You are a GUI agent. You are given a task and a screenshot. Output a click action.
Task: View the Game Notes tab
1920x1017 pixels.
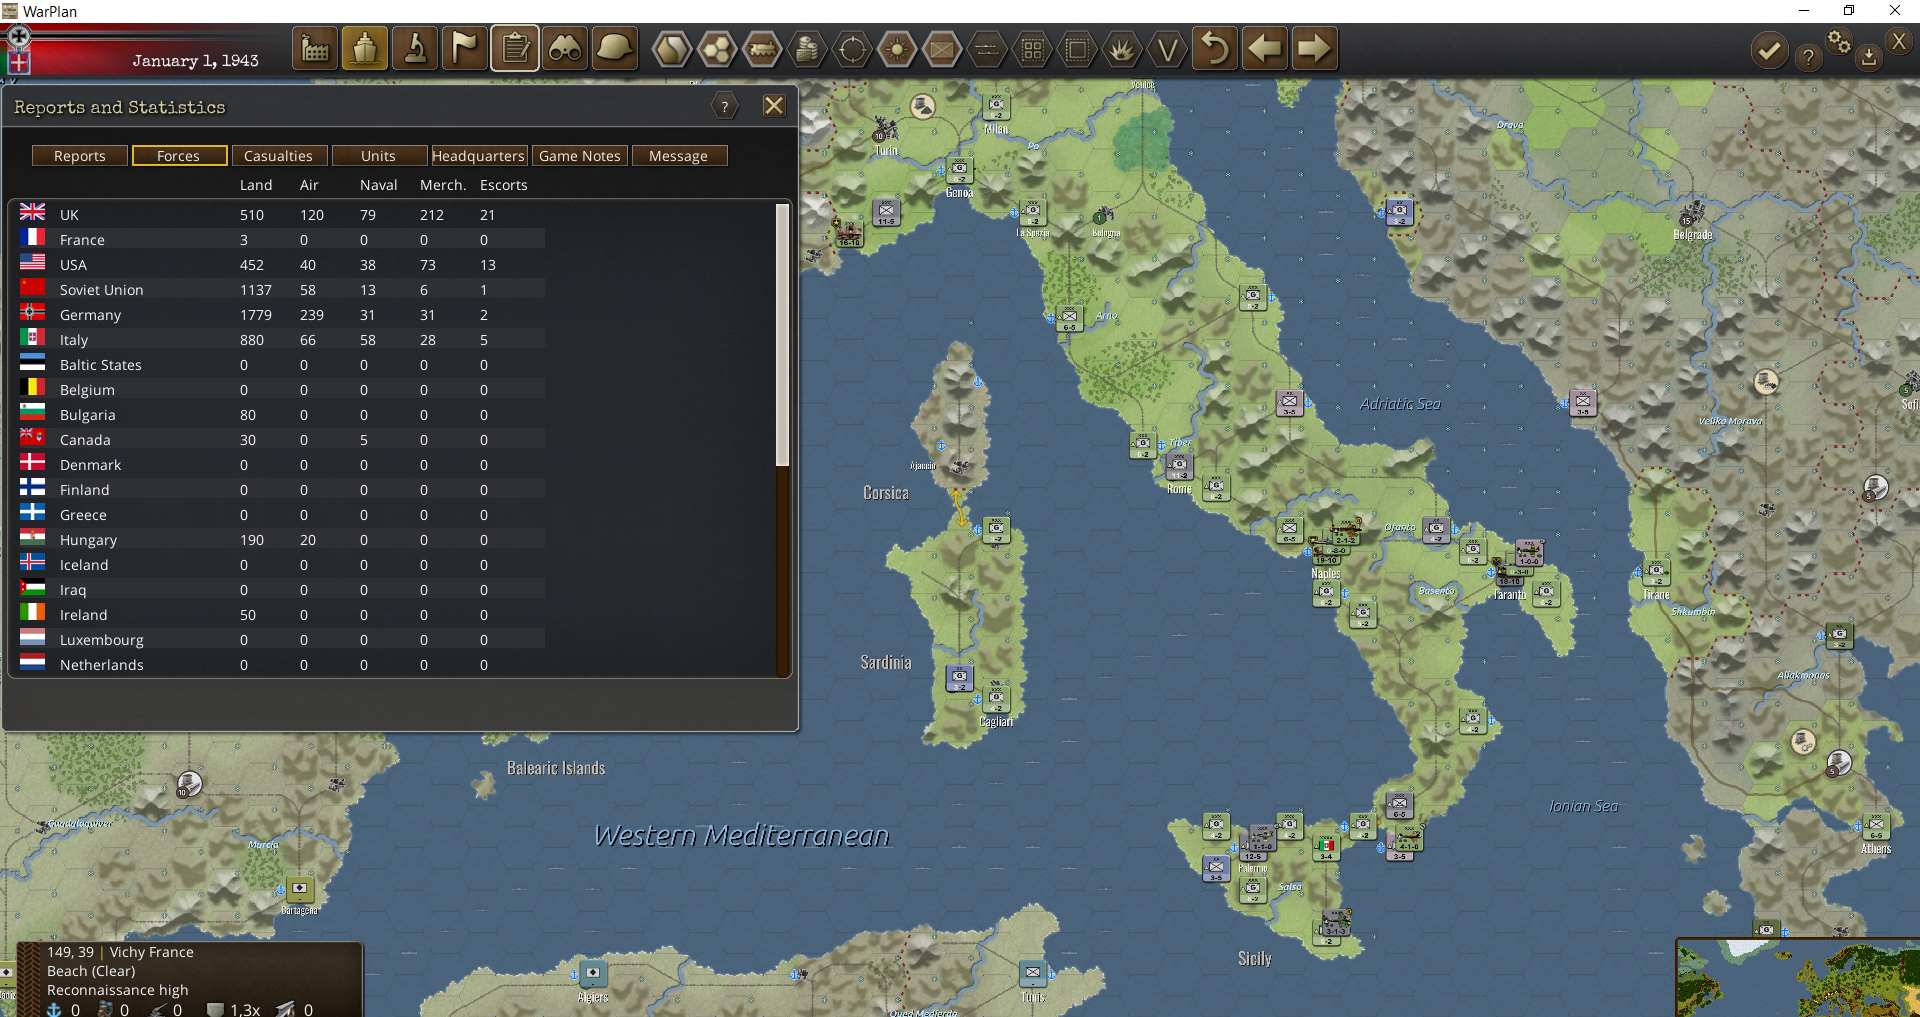tap(580, 156)
